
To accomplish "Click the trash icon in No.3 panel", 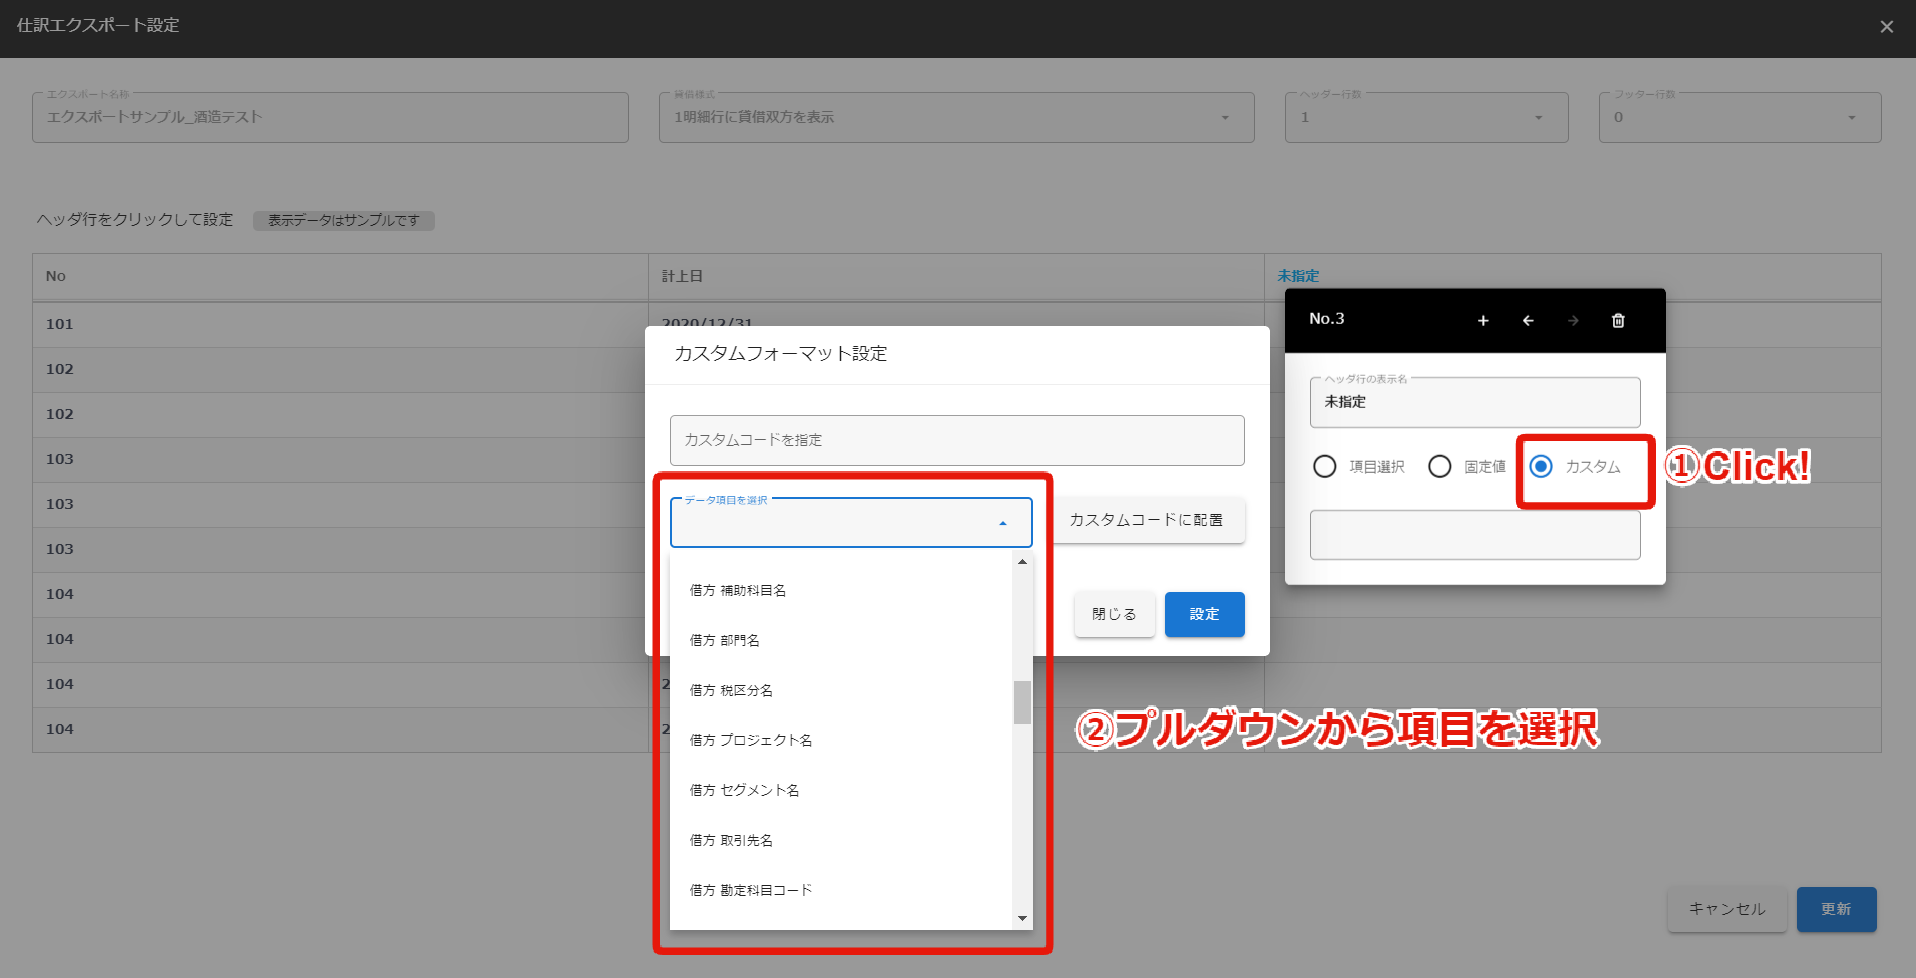I will (1618, 320).
